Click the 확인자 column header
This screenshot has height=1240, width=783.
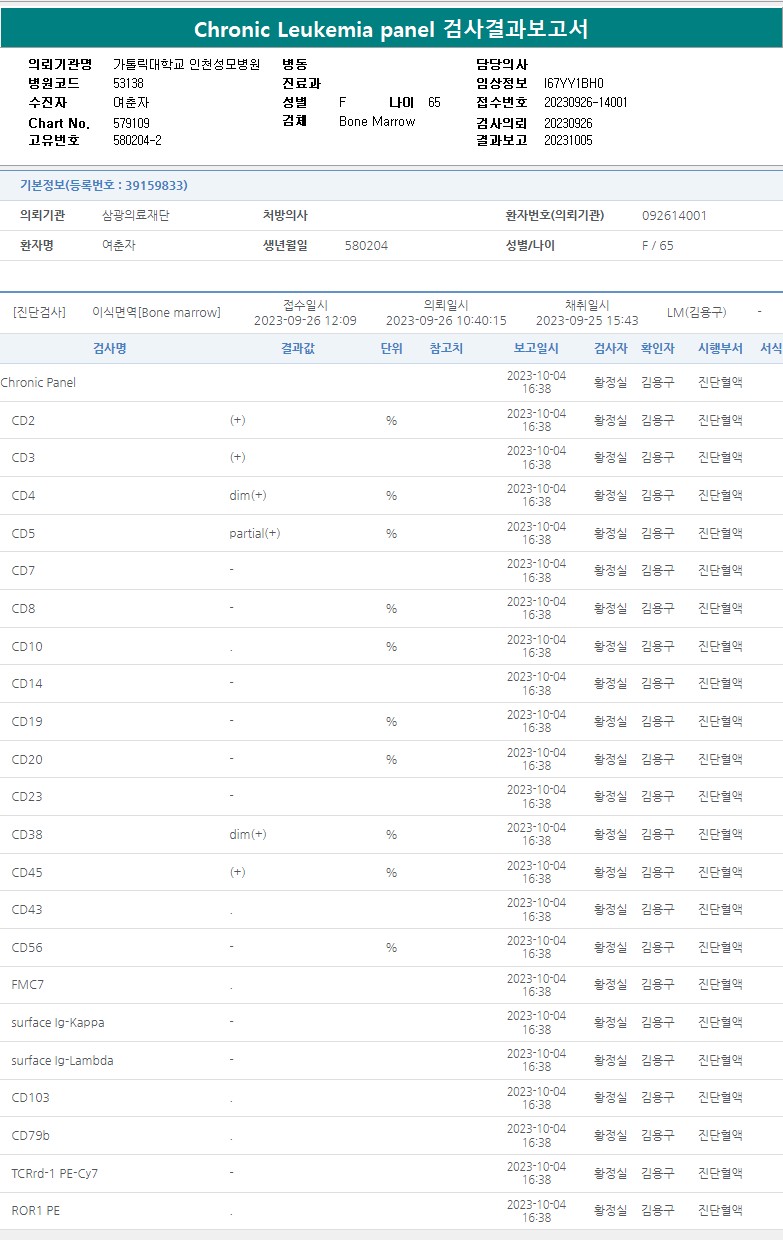point(657,348)
